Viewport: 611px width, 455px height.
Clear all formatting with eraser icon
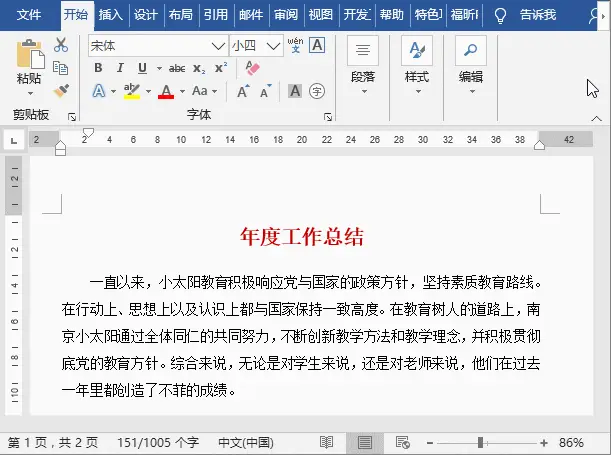(x=253, y=68)
